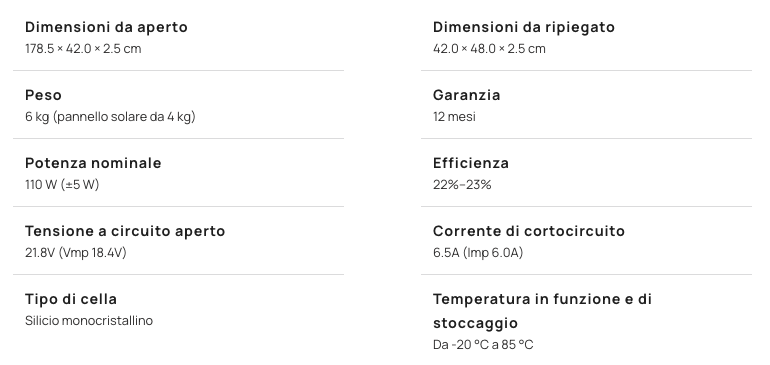Click the Potenza nominale heading

coord(93,163)
